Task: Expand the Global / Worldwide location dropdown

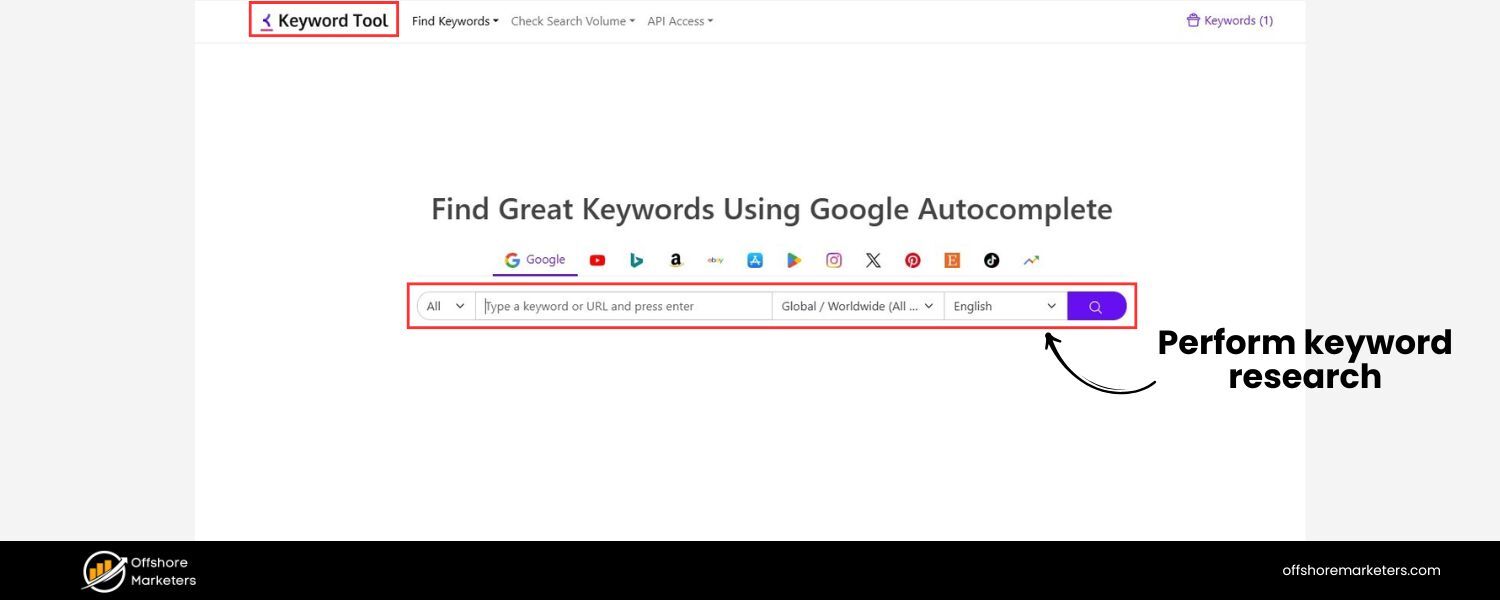Action: pos(856,306)
